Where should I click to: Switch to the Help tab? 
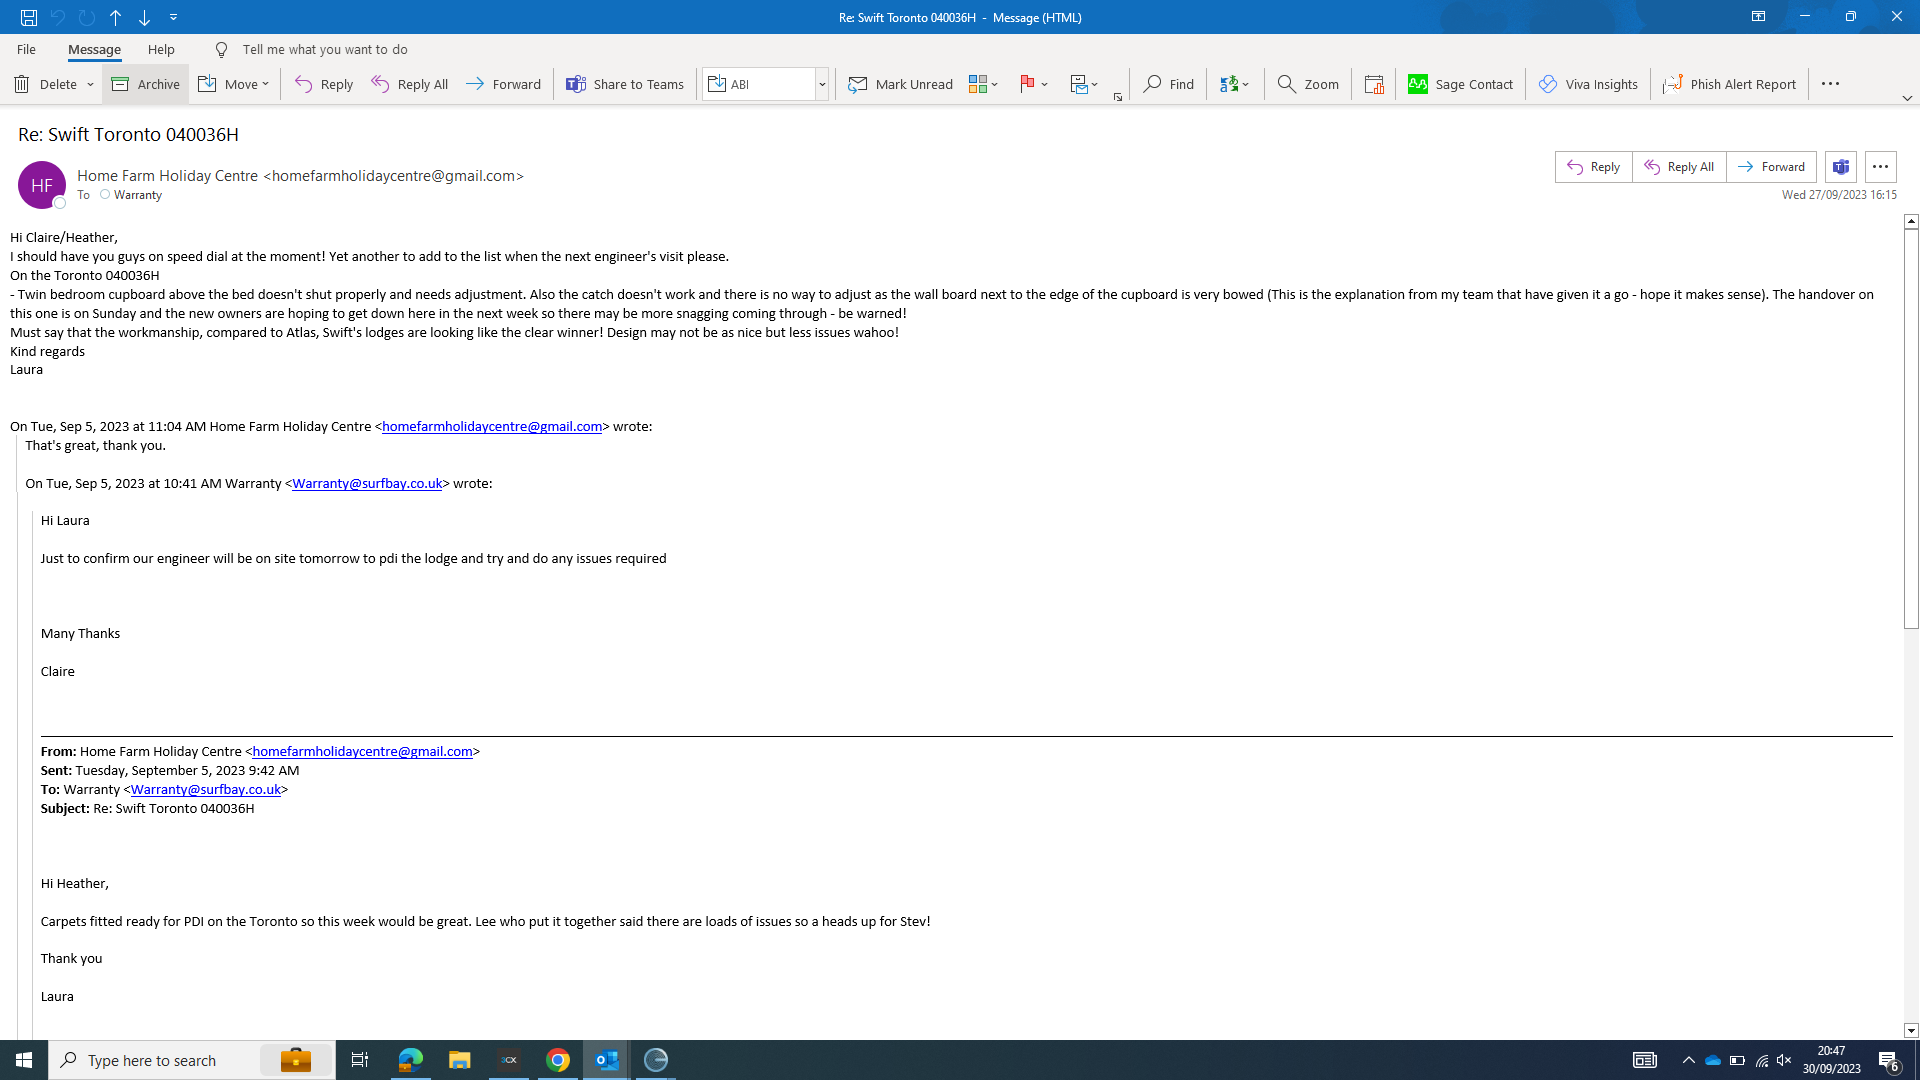(x=161, y=49)
